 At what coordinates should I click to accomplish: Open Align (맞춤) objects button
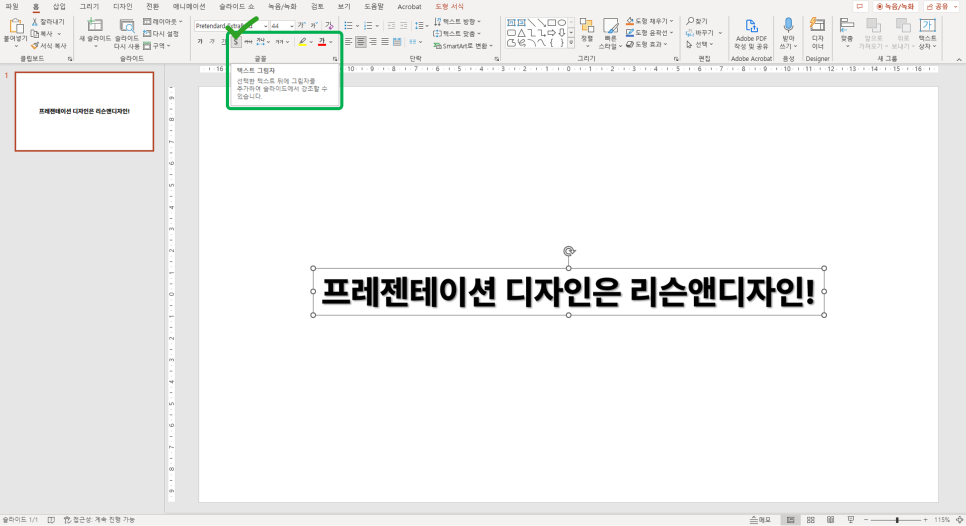(x=847, y=33)
